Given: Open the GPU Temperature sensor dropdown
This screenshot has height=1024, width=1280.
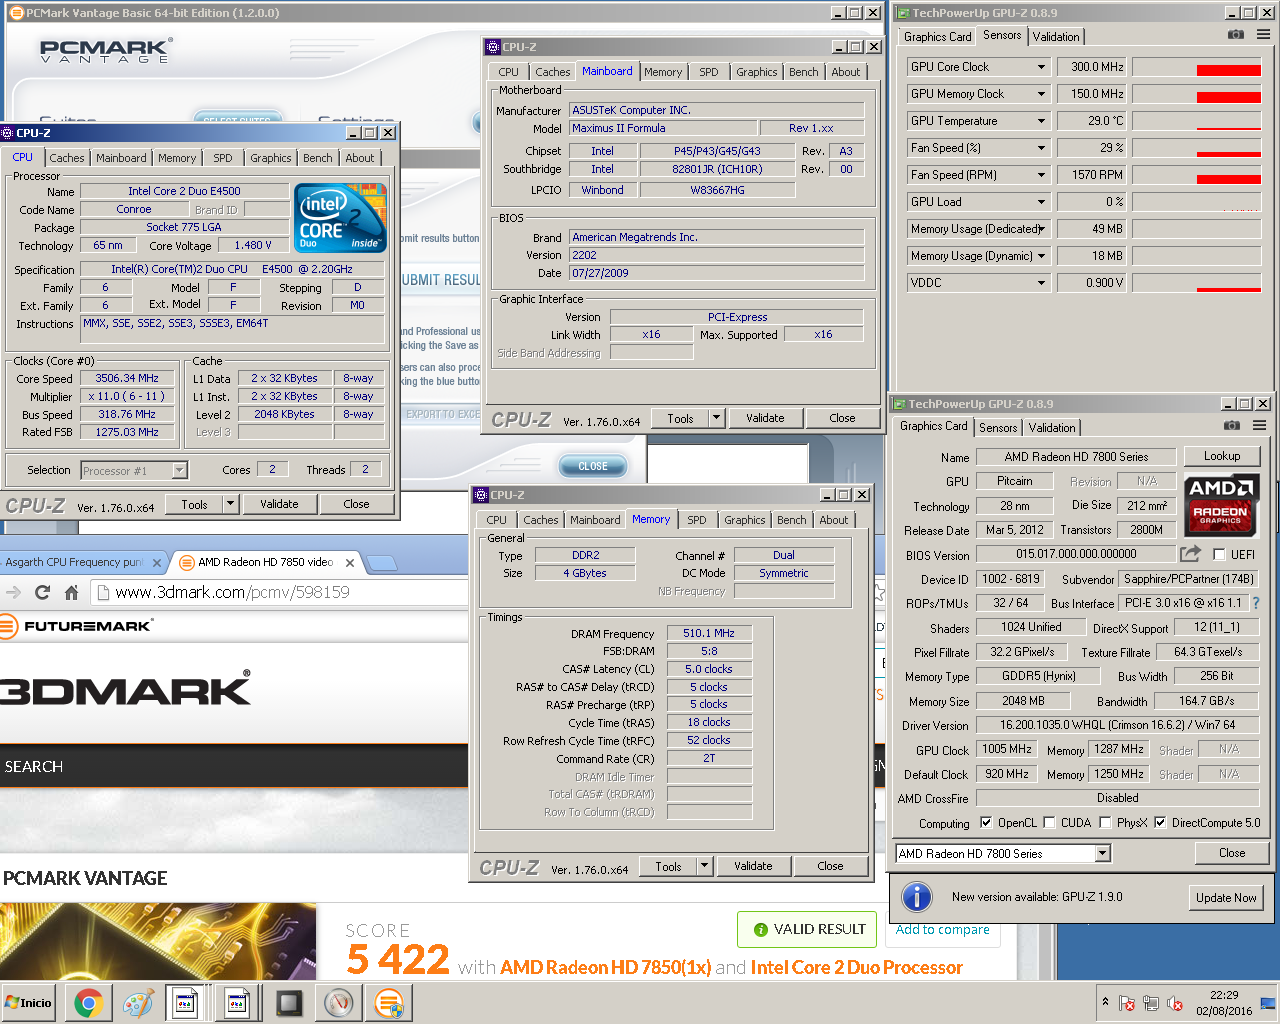Looking at the screenshot, I should 1041,121.
